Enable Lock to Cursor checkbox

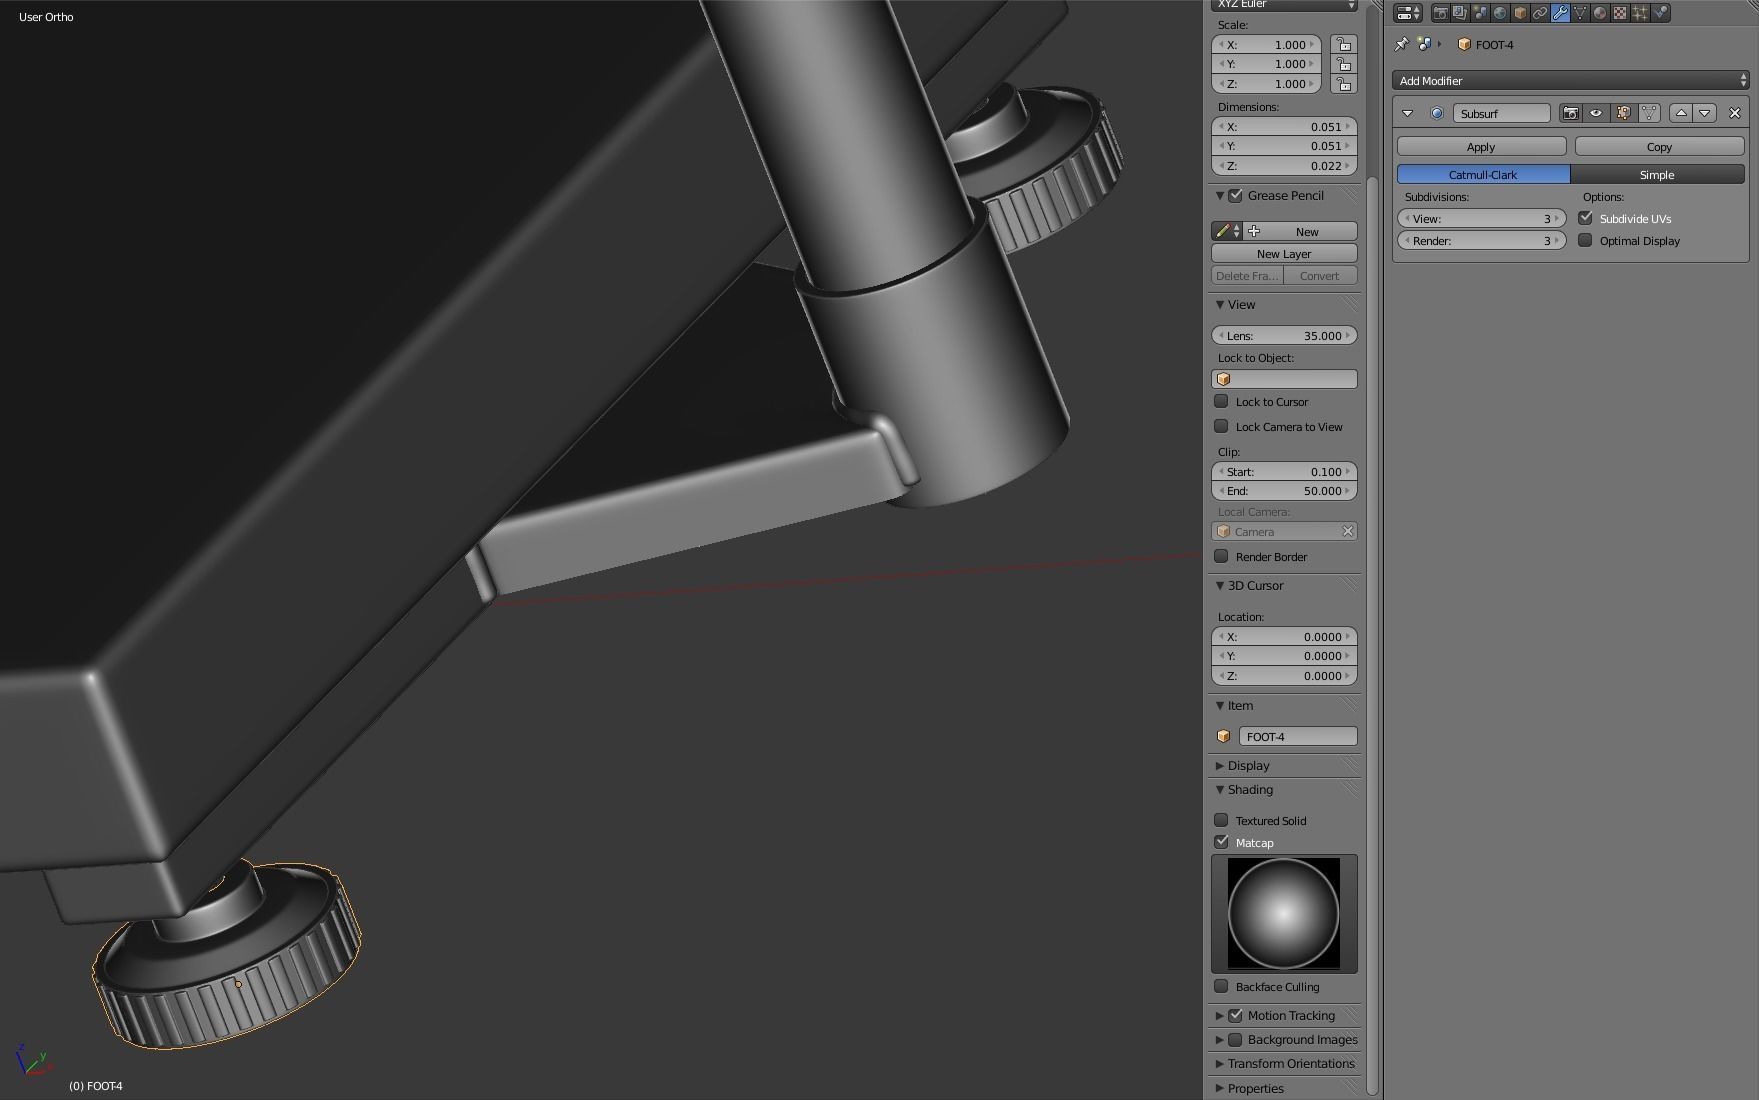click(1221, 401)
